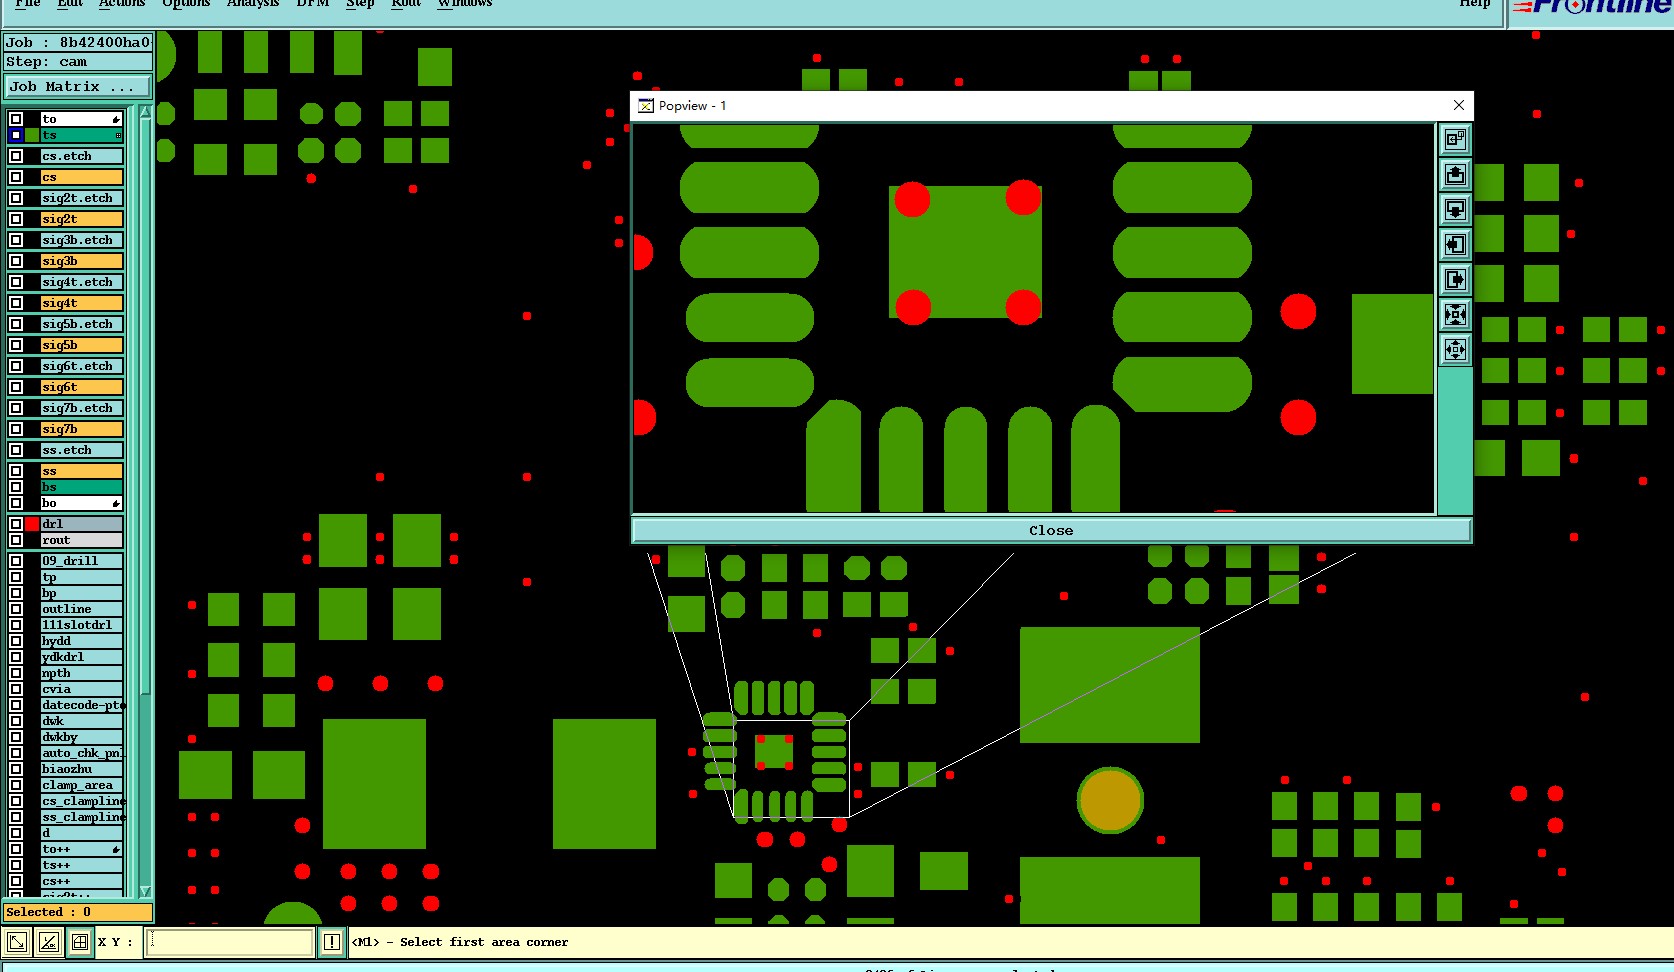This screenshot has width=1674, height=972.
Task: Click the Popview window-layout icon at top of panel
Action: [1455, 139]
